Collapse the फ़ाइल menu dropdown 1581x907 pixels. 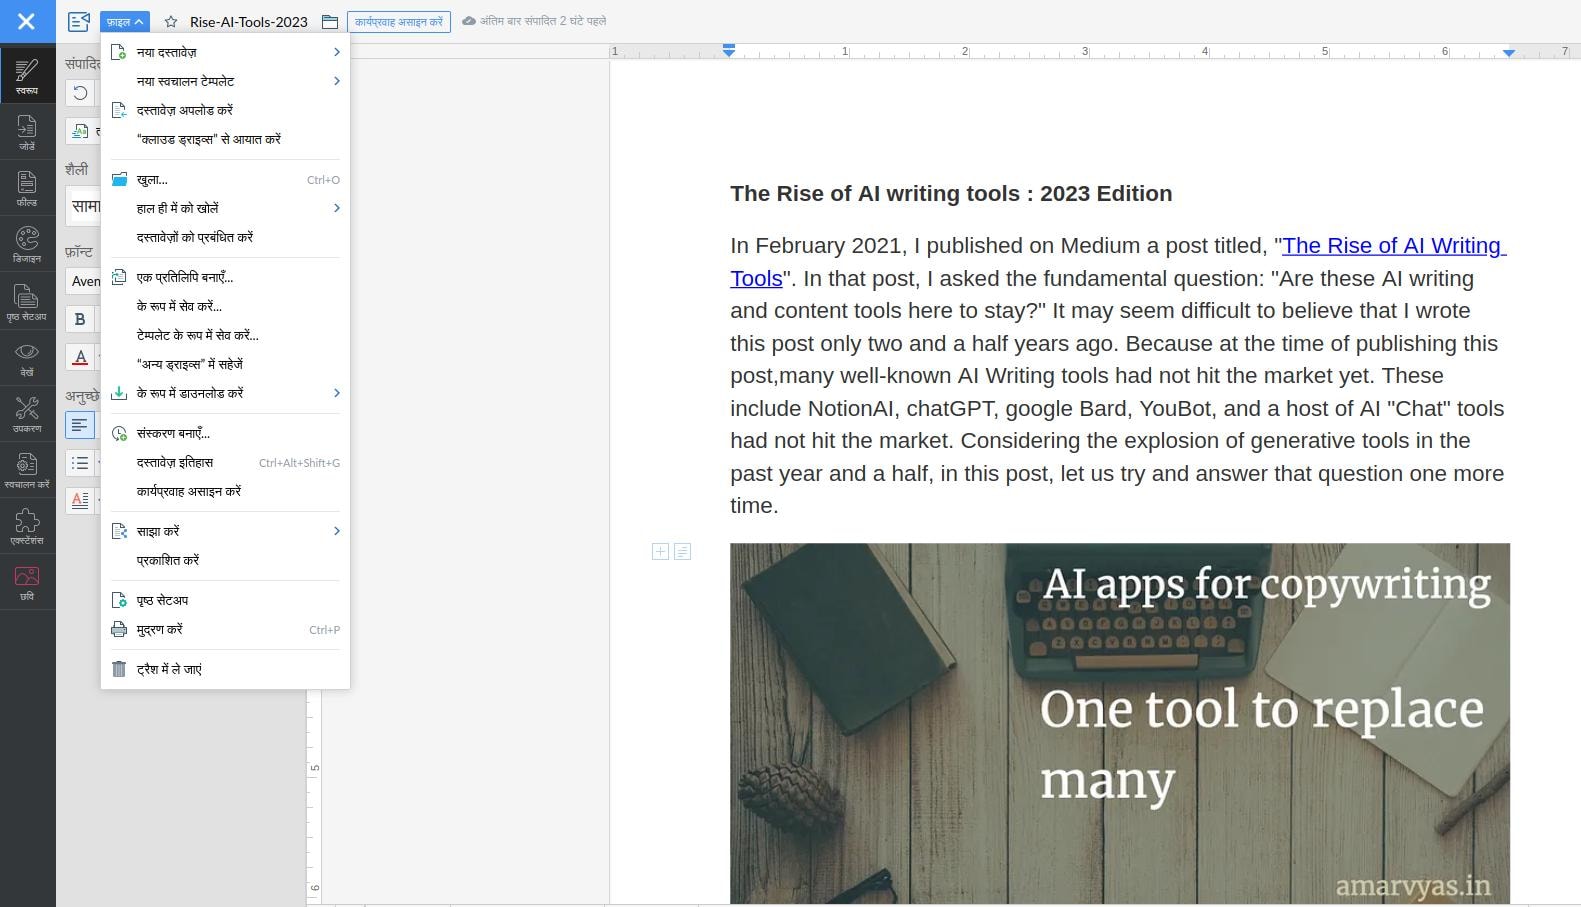(x=125, y=21)
